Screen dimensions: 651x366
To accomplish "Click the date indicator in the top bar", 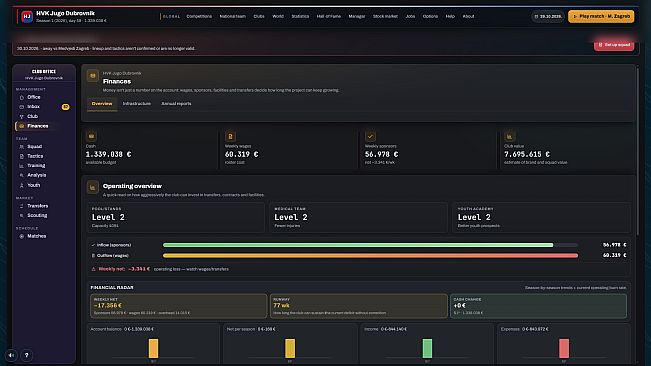I will point(547,17).
